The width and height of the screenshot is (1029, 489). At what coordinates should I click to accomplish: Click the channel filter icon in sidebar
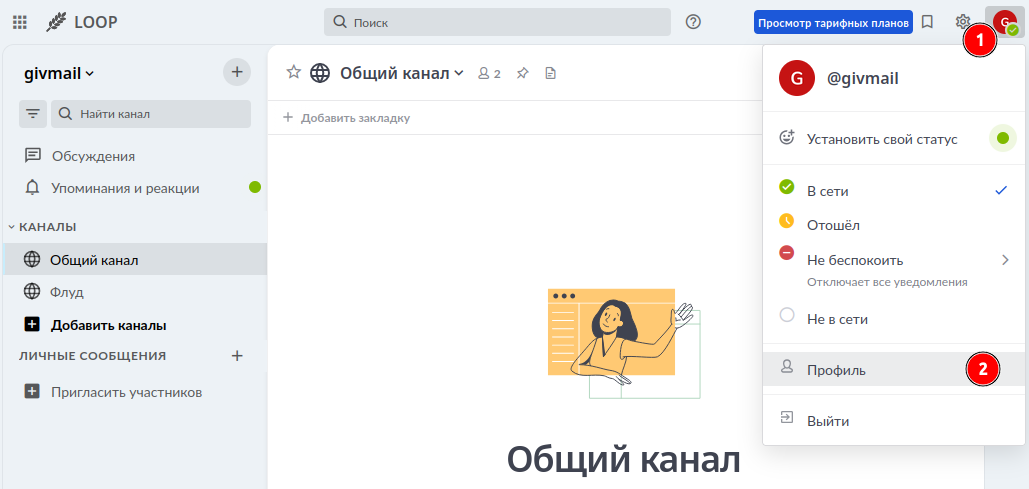pos(33,114)
